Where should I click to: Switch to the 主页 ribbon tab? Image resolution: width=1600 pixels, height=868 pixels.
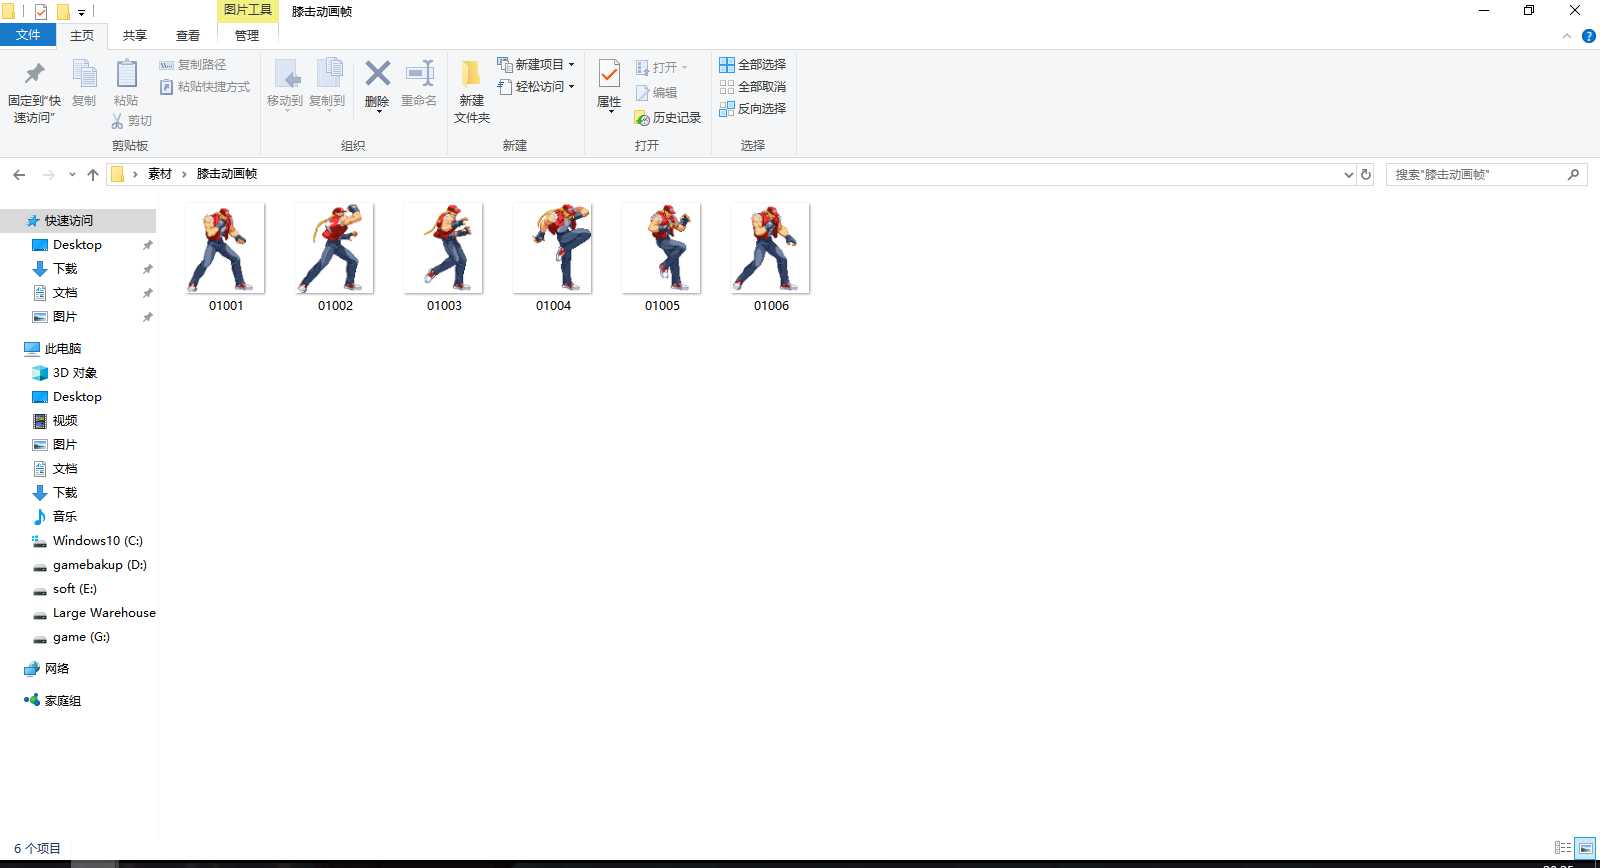tap(82, 36)
